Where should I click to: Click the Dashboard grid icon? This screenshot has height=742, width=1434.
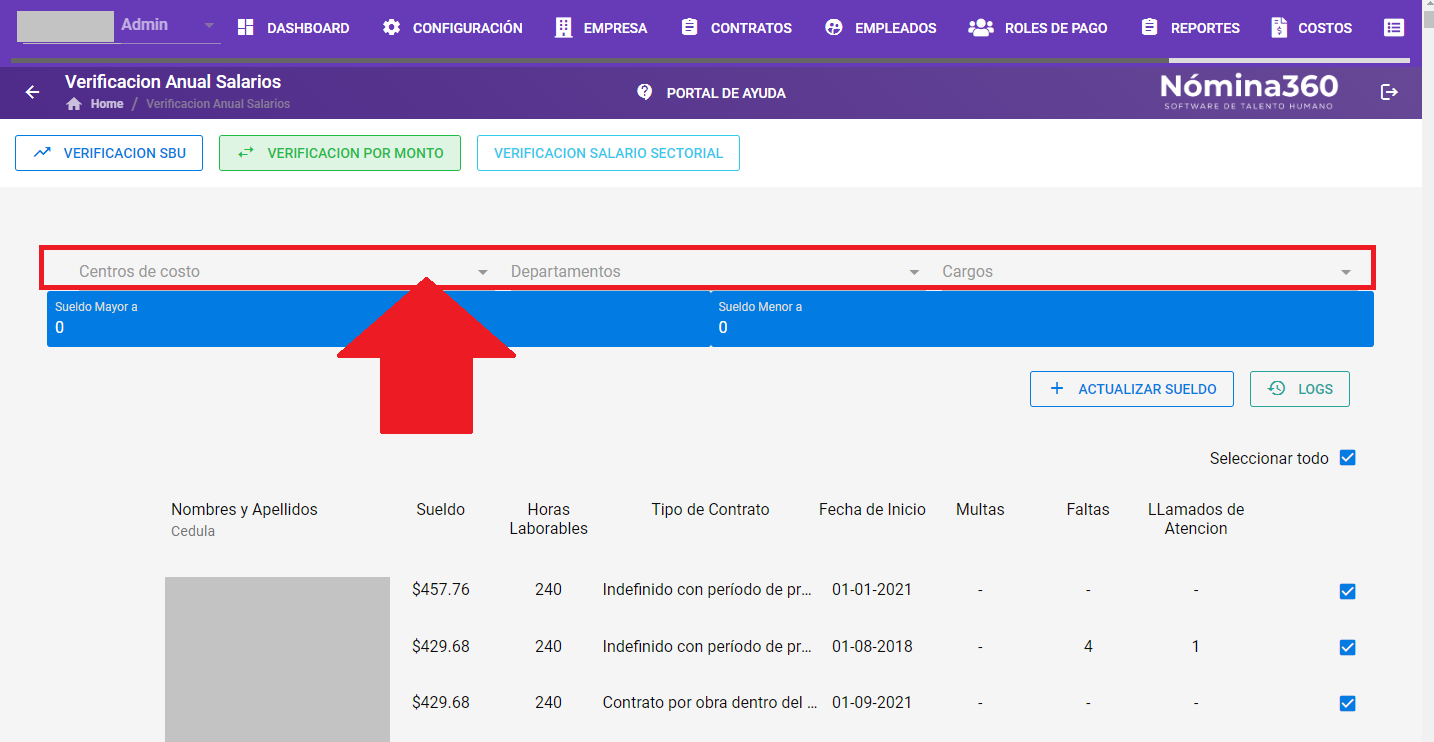tap(246, 28)
